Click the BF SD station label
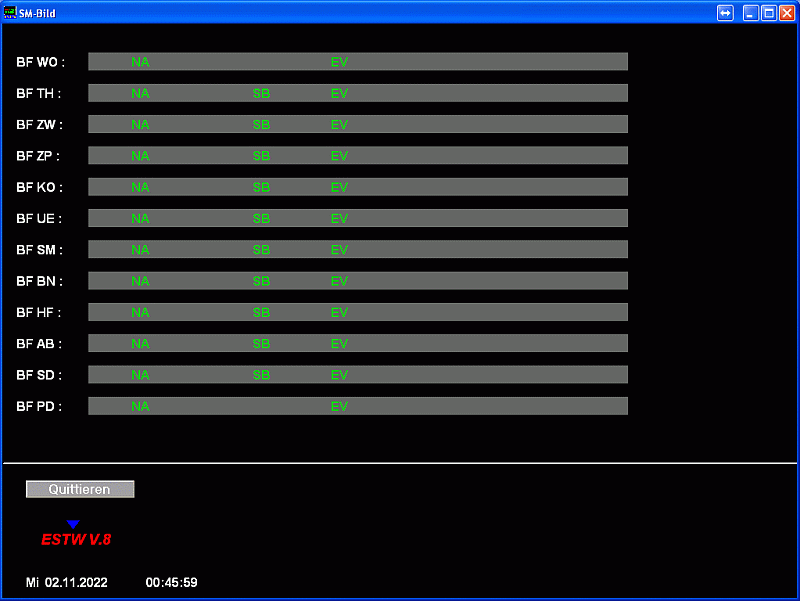 pos(39,375)
